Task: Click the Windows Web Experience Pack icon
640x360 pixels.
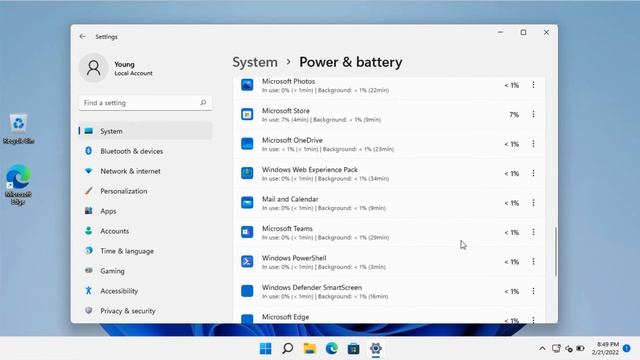Action: [x=247, y=173]
